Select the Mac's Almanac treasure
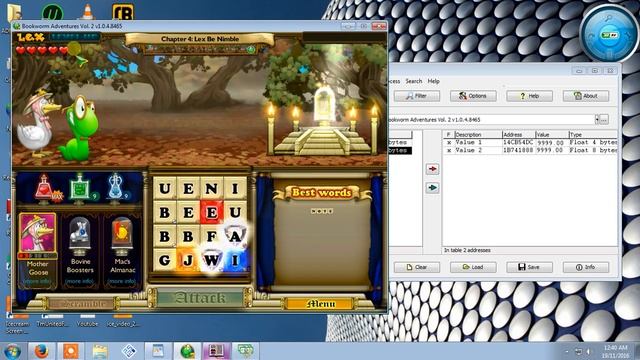This screenshot has width=640, height=360. click(122, 236)
